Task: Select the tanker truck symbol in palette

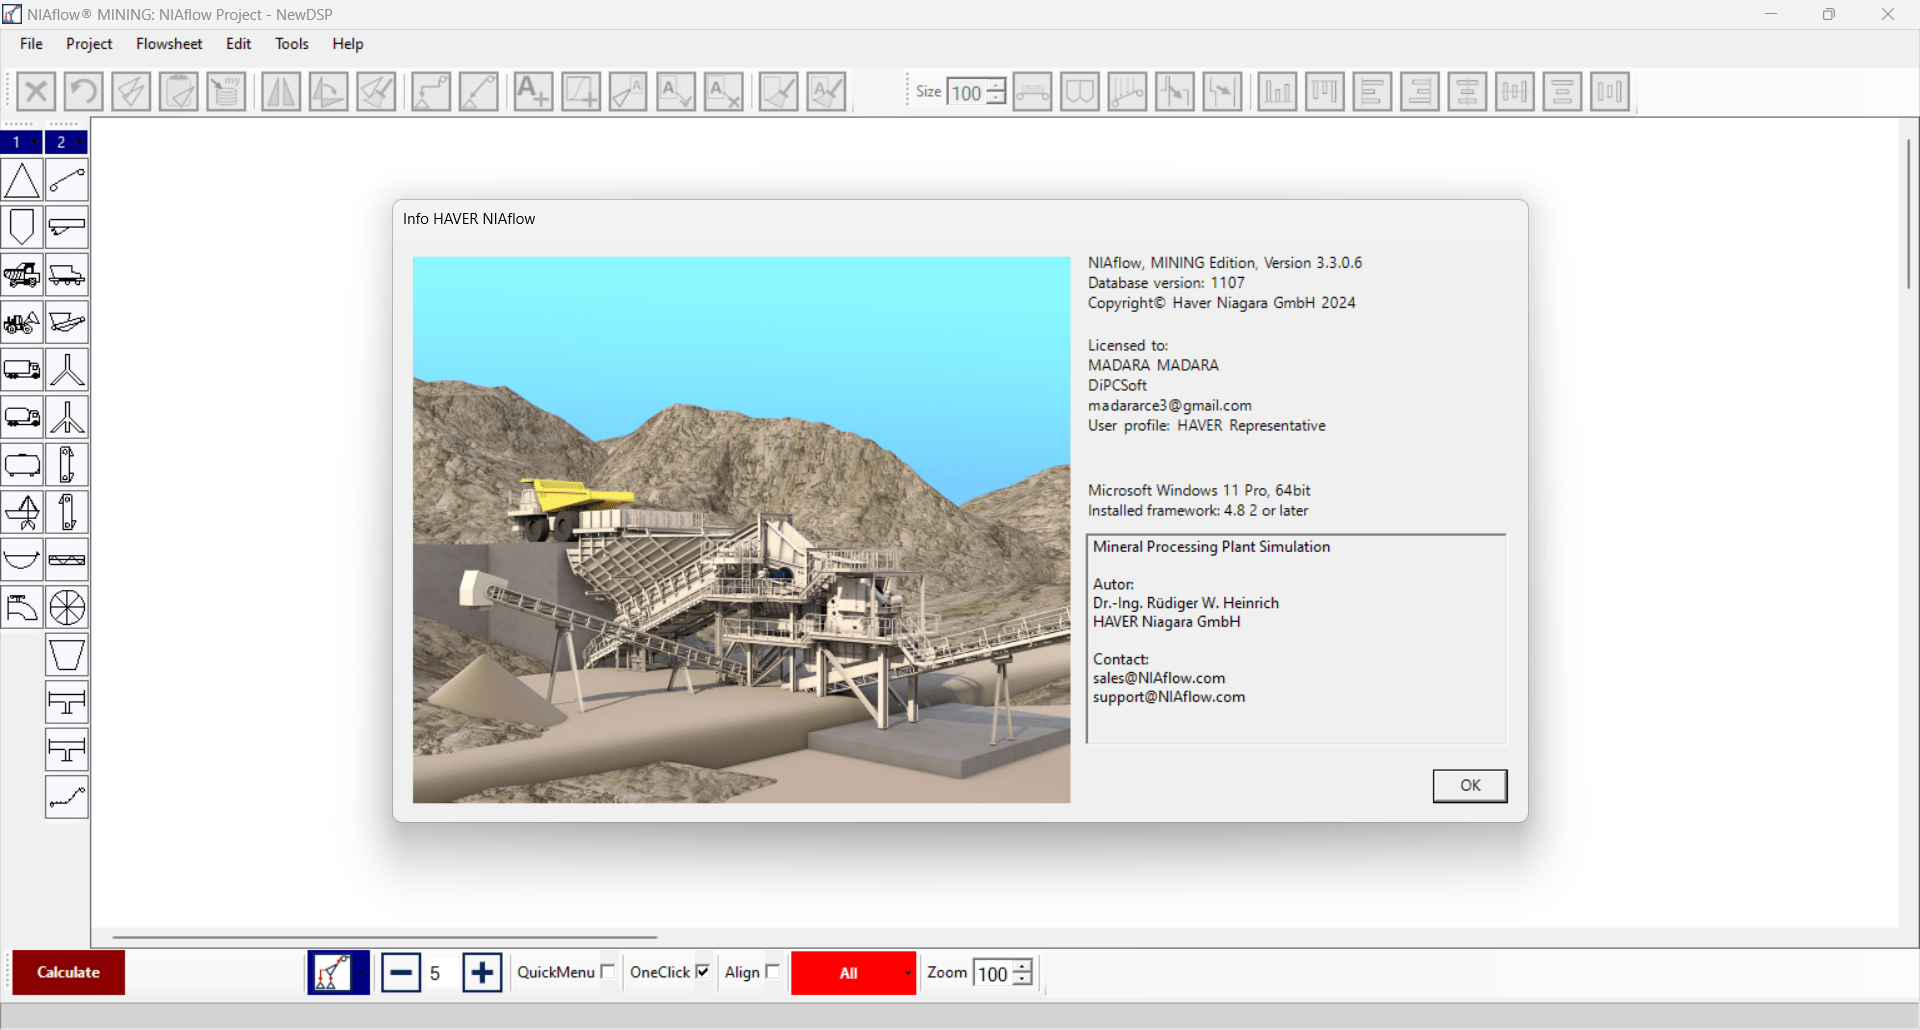Action: coord(21,417)
